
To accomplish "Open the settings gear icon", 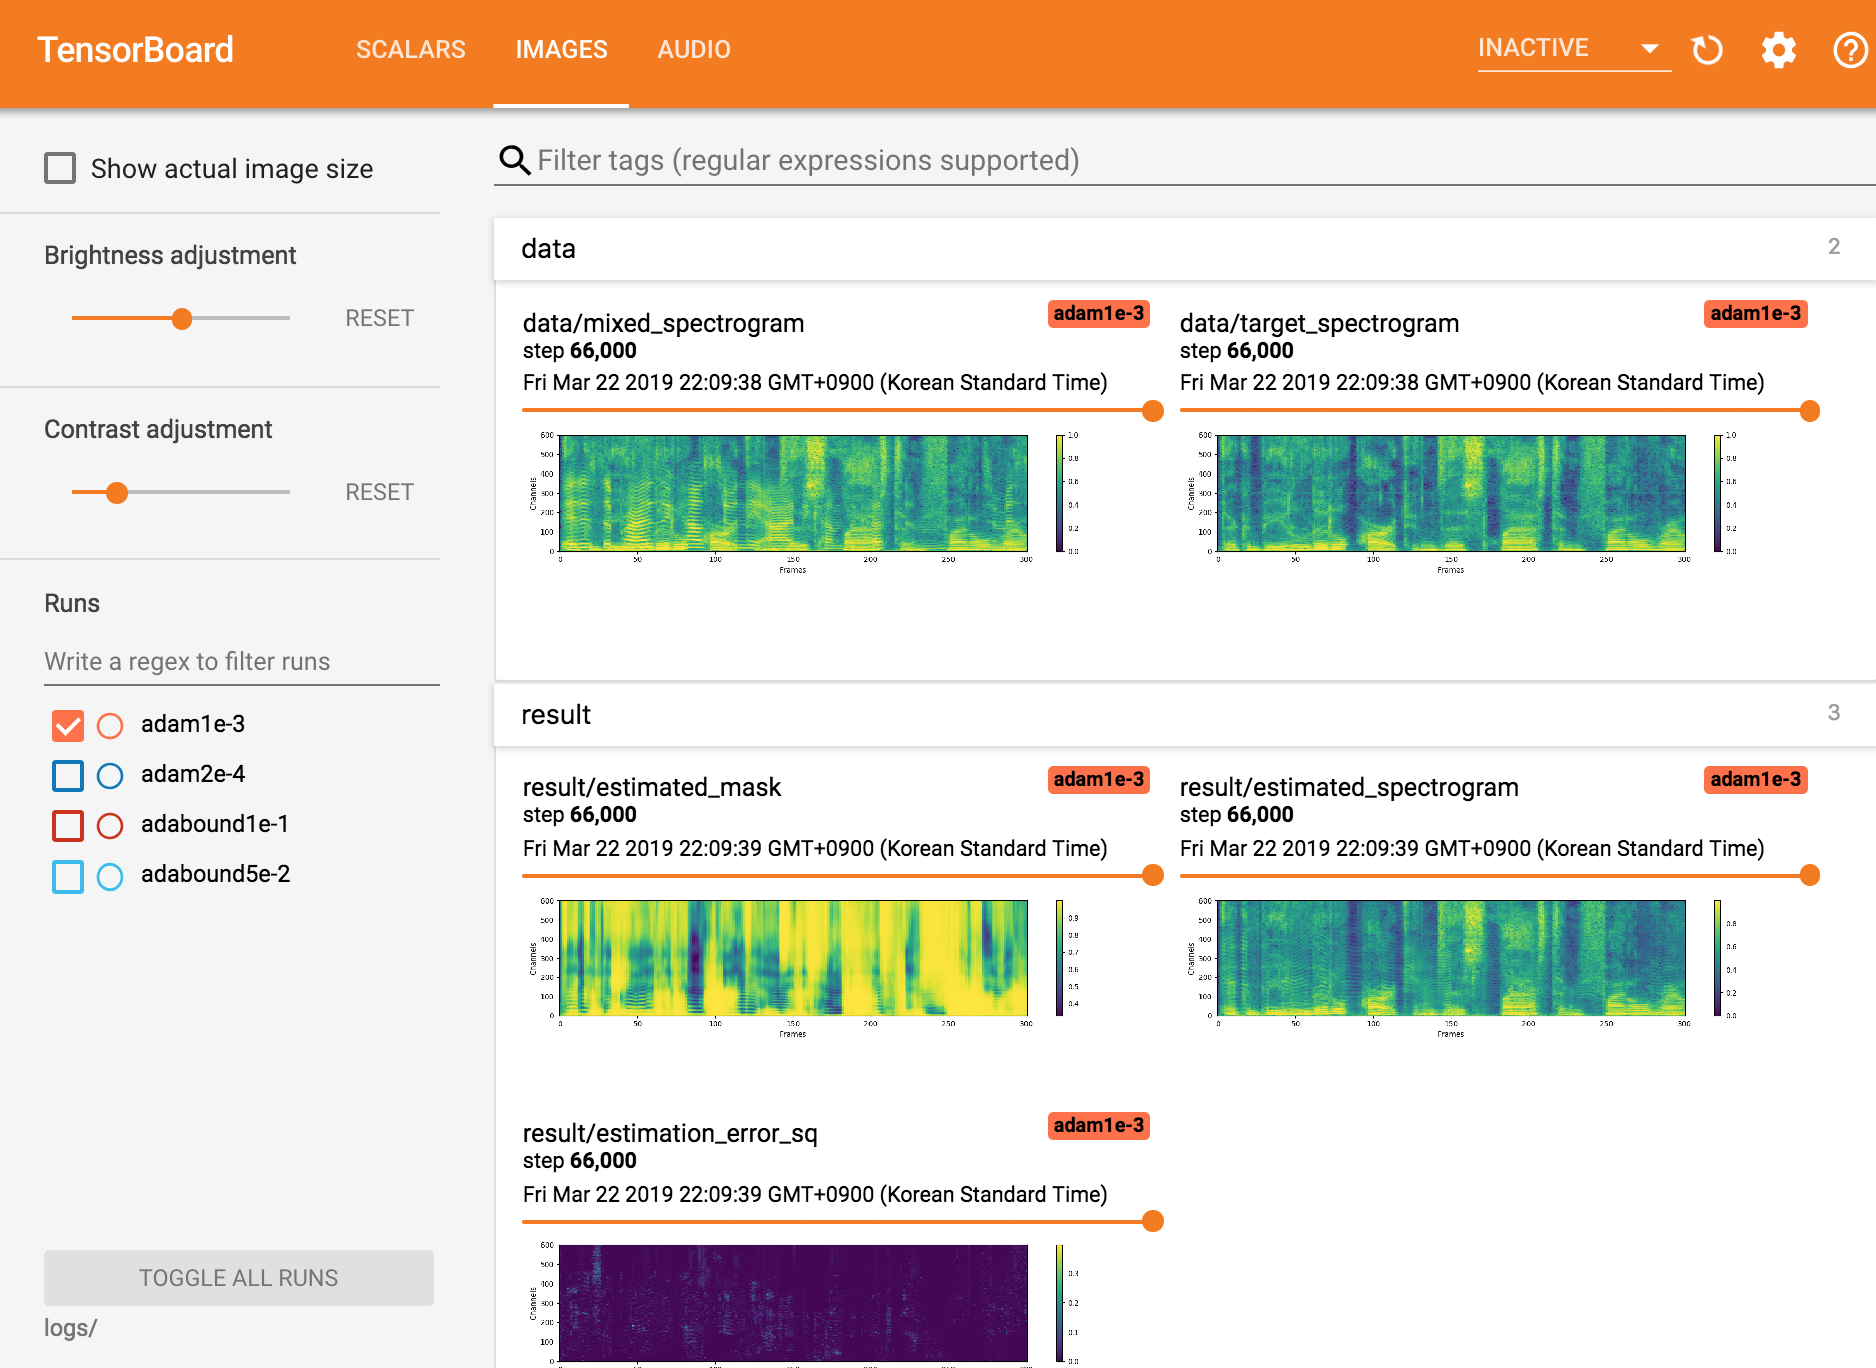I will click(x=1778, y=49).
